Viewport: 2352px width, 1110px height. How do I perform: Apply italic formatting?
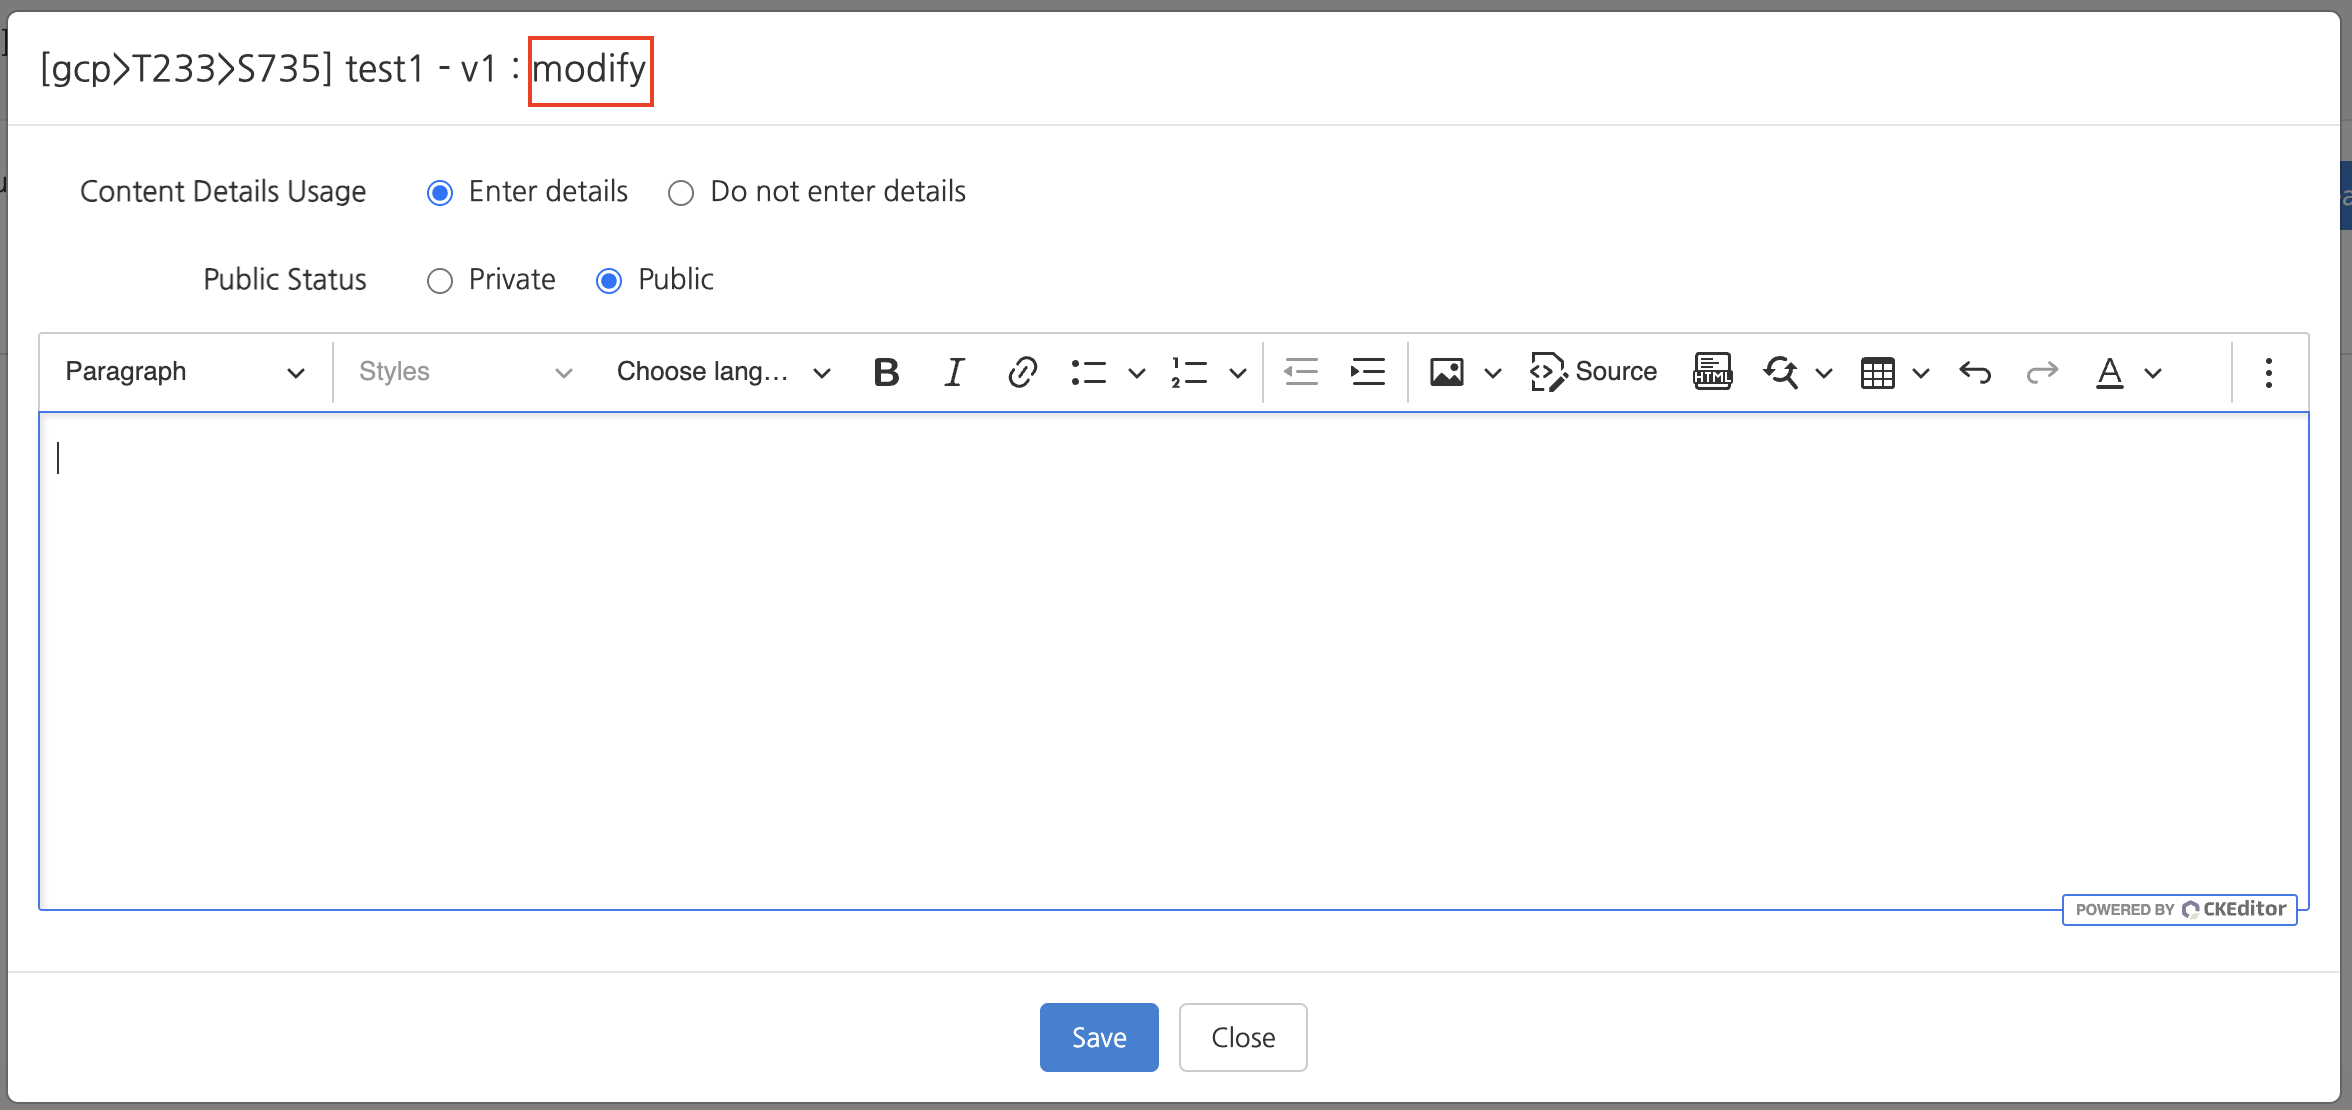[954, 372]
